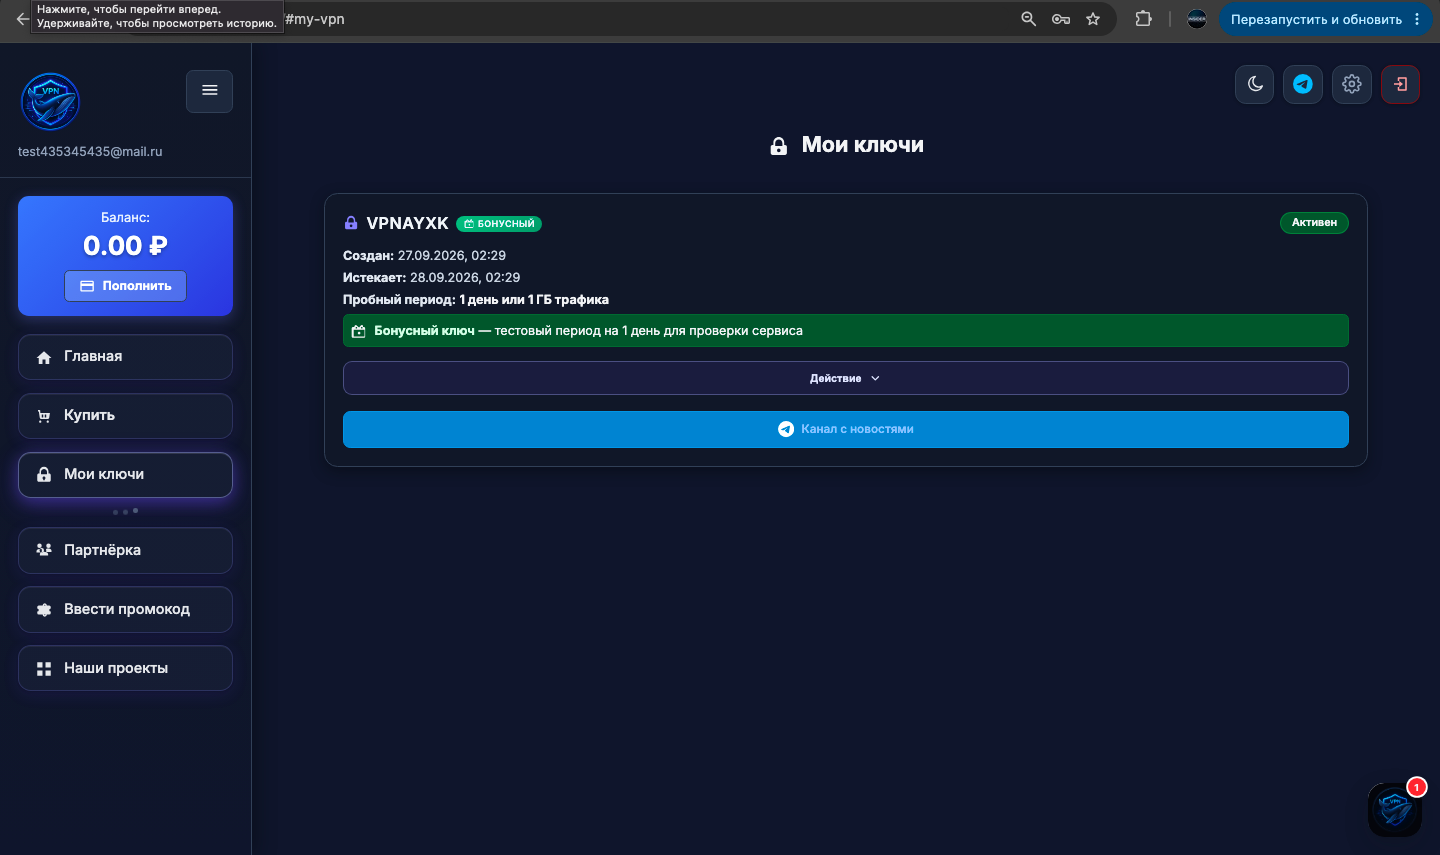Click the VPN logo avatar in sidebar

tap(50, 102)
